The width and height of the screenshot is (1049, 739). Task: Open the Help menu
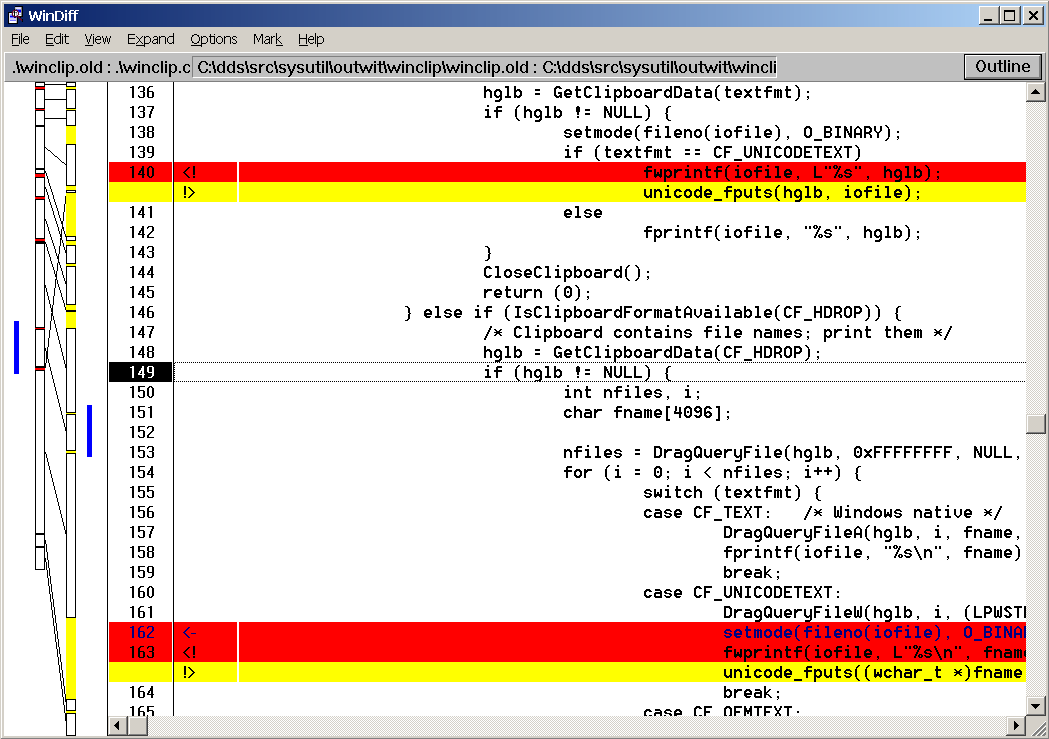point(311,39)
